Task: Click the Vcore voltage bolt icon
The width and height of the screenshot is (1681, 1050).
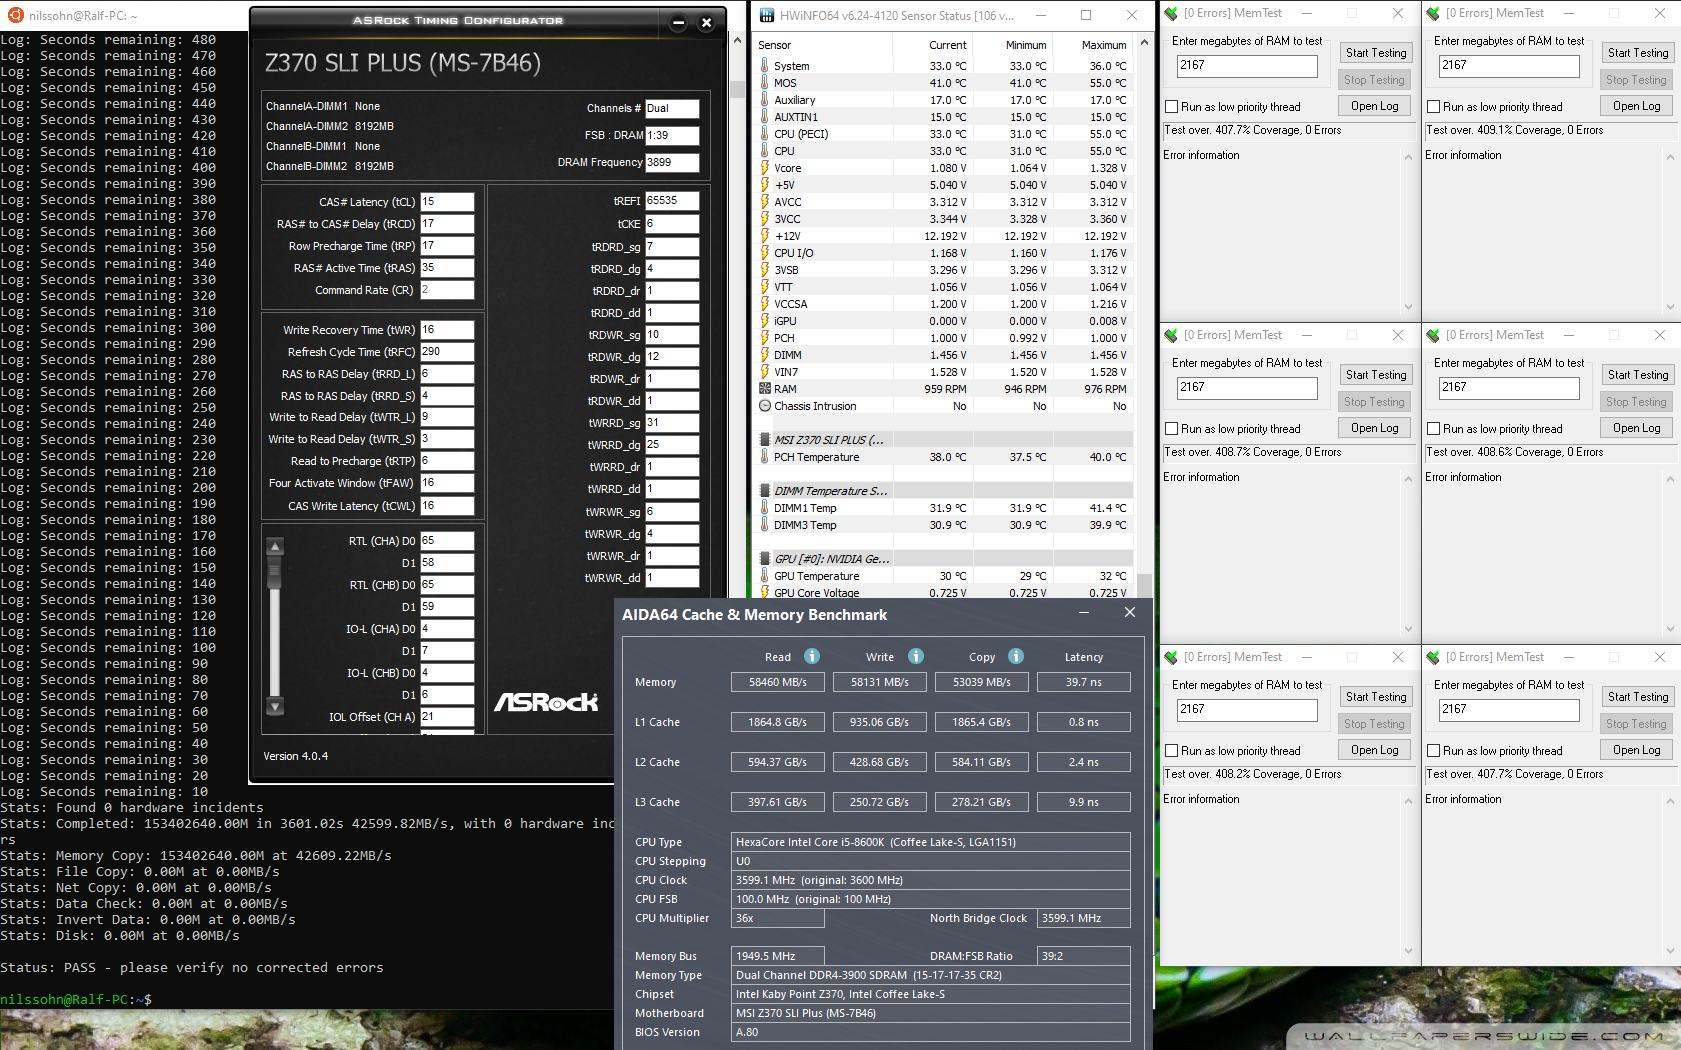Action: pyautogui.click(x=765, y=168)
